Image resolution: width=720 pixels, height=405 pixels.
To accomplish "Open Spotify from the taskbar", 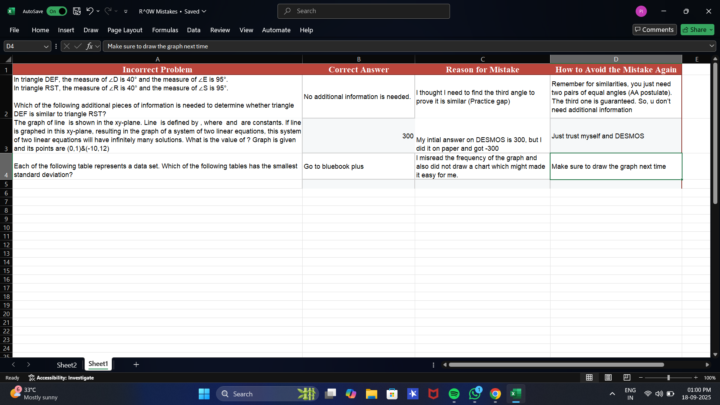I will [x=454, y=394].
